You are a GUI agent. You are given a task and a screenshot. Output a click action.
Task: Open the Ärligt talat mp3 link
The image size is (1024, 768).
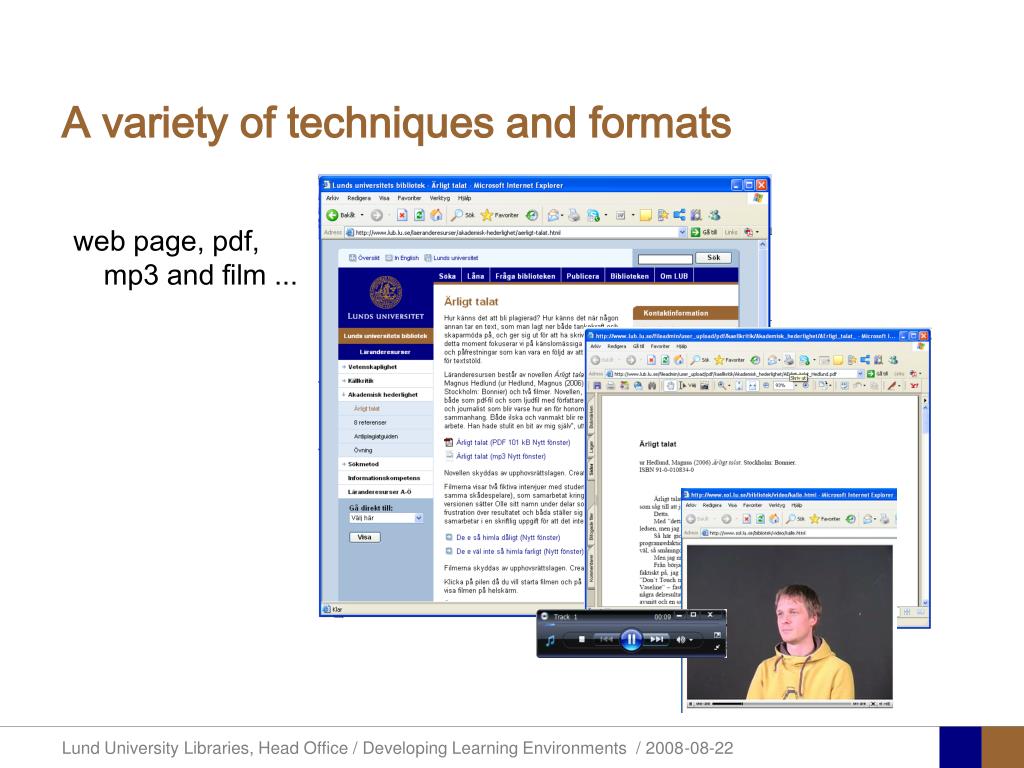(500, 456)
